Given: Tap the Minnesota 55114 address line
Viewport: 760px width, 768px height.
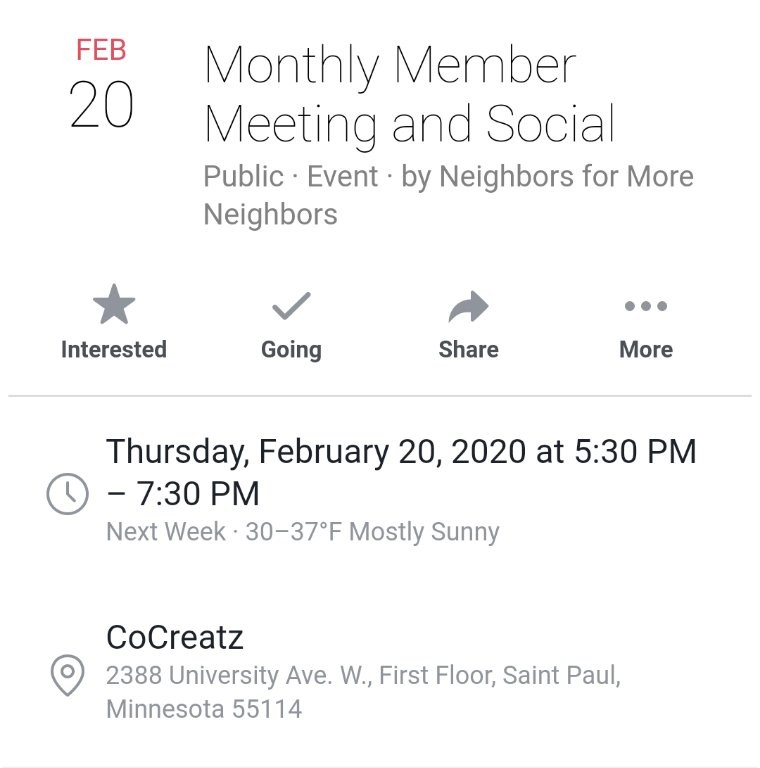Looking at the screenshot, I should (203, 709).
